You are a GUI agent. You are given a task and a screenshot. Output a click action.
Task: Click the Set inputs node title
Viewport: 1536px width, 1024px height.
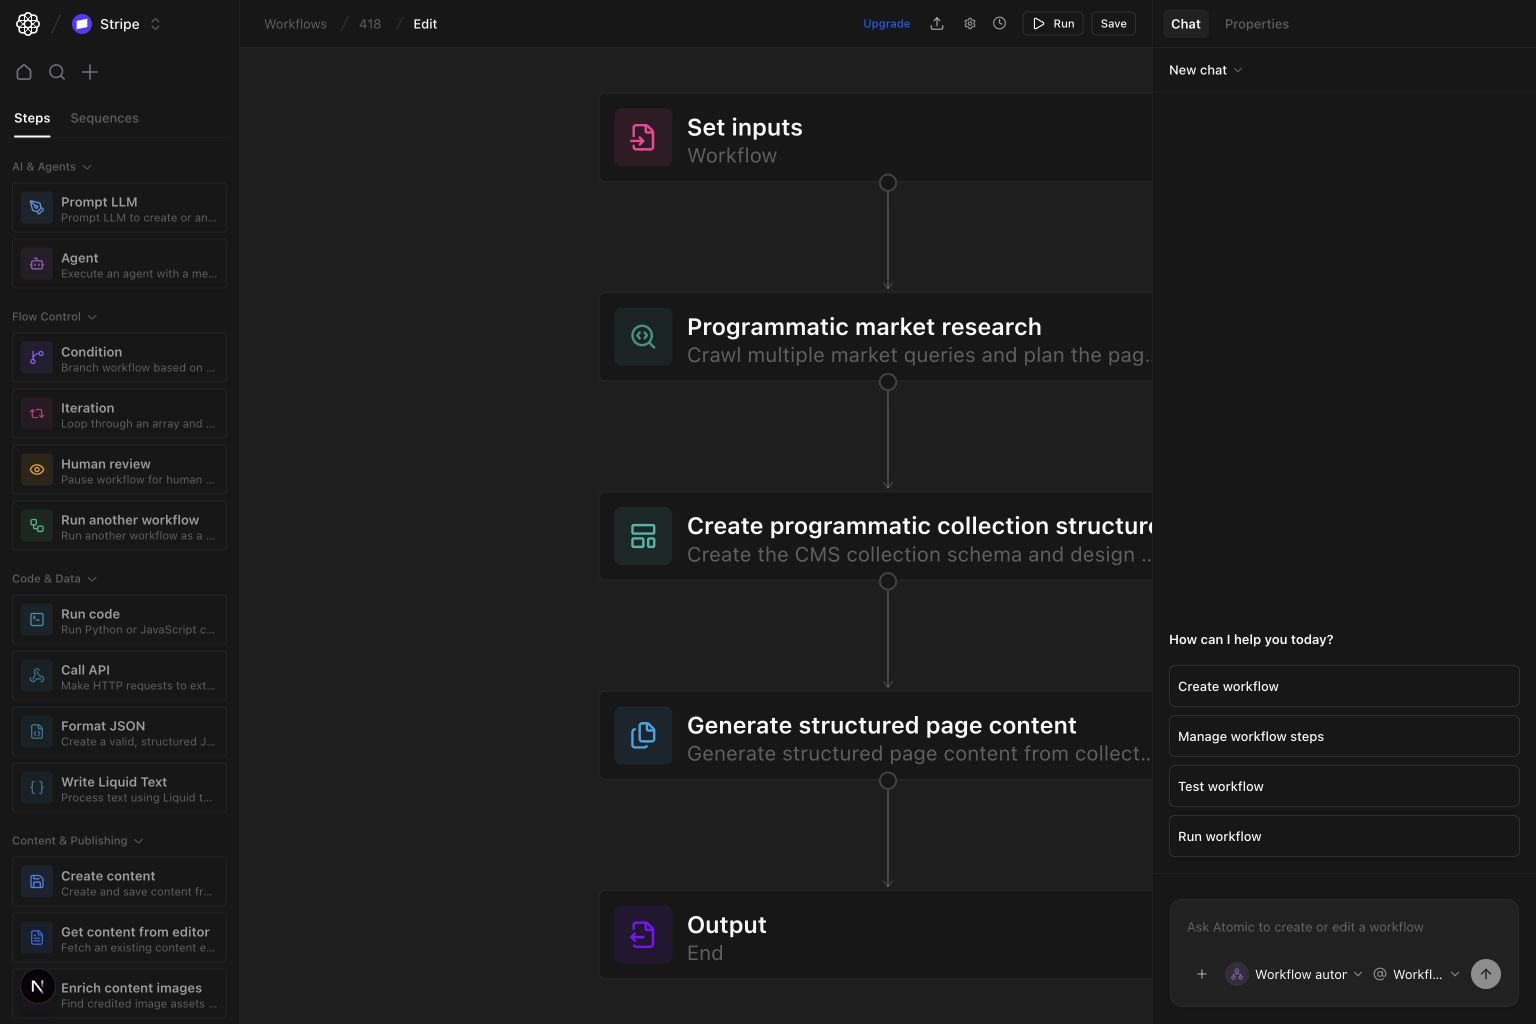coord(745,127)
